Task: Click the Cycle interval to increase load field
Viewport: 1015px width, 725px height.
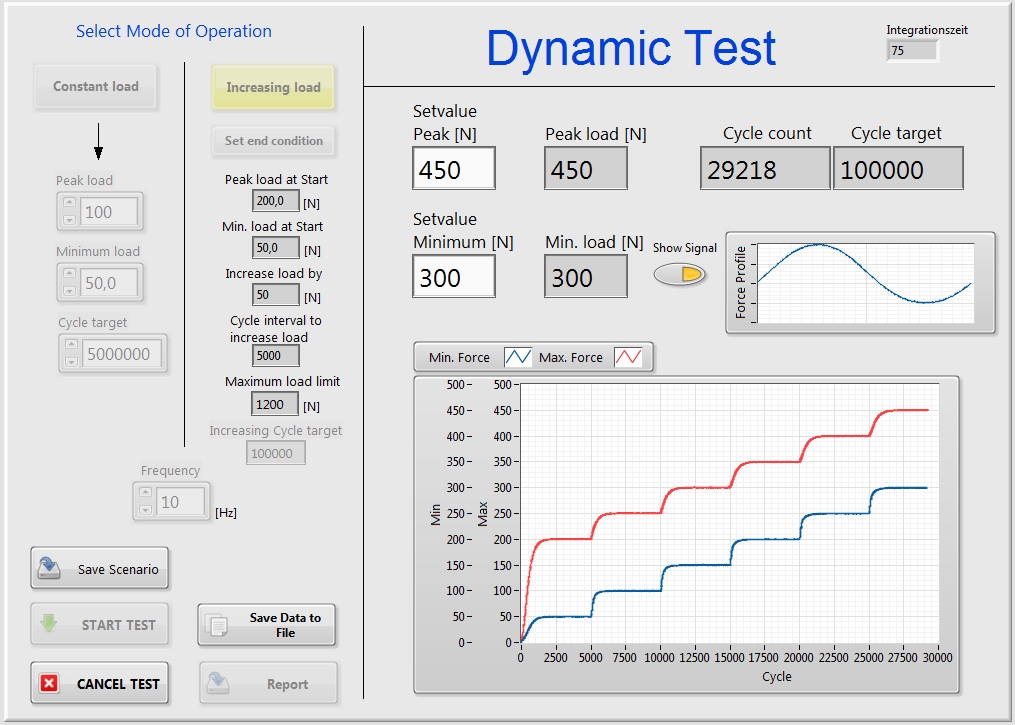Action: [x=275, y=356]
